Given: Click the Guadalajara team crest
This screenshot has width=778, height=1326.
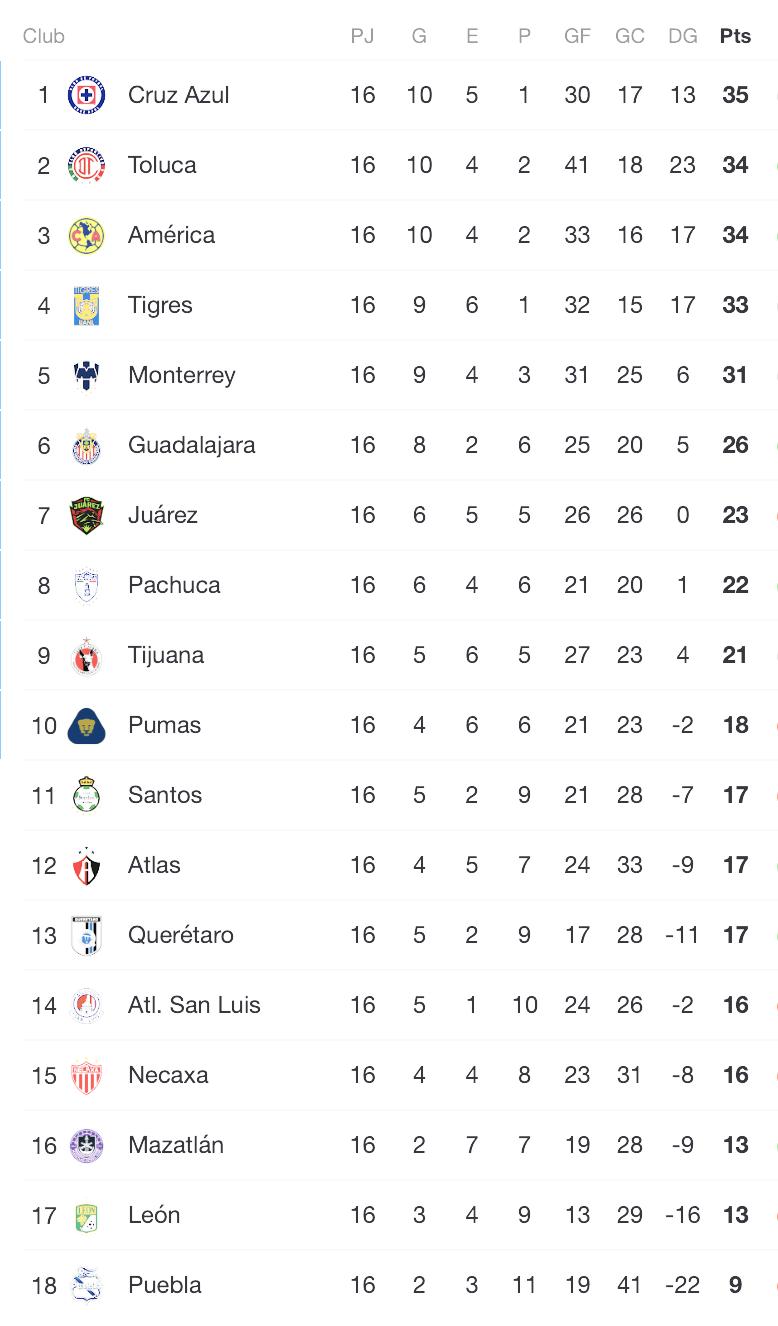Looking at the screenshot, I should [87, 445].
